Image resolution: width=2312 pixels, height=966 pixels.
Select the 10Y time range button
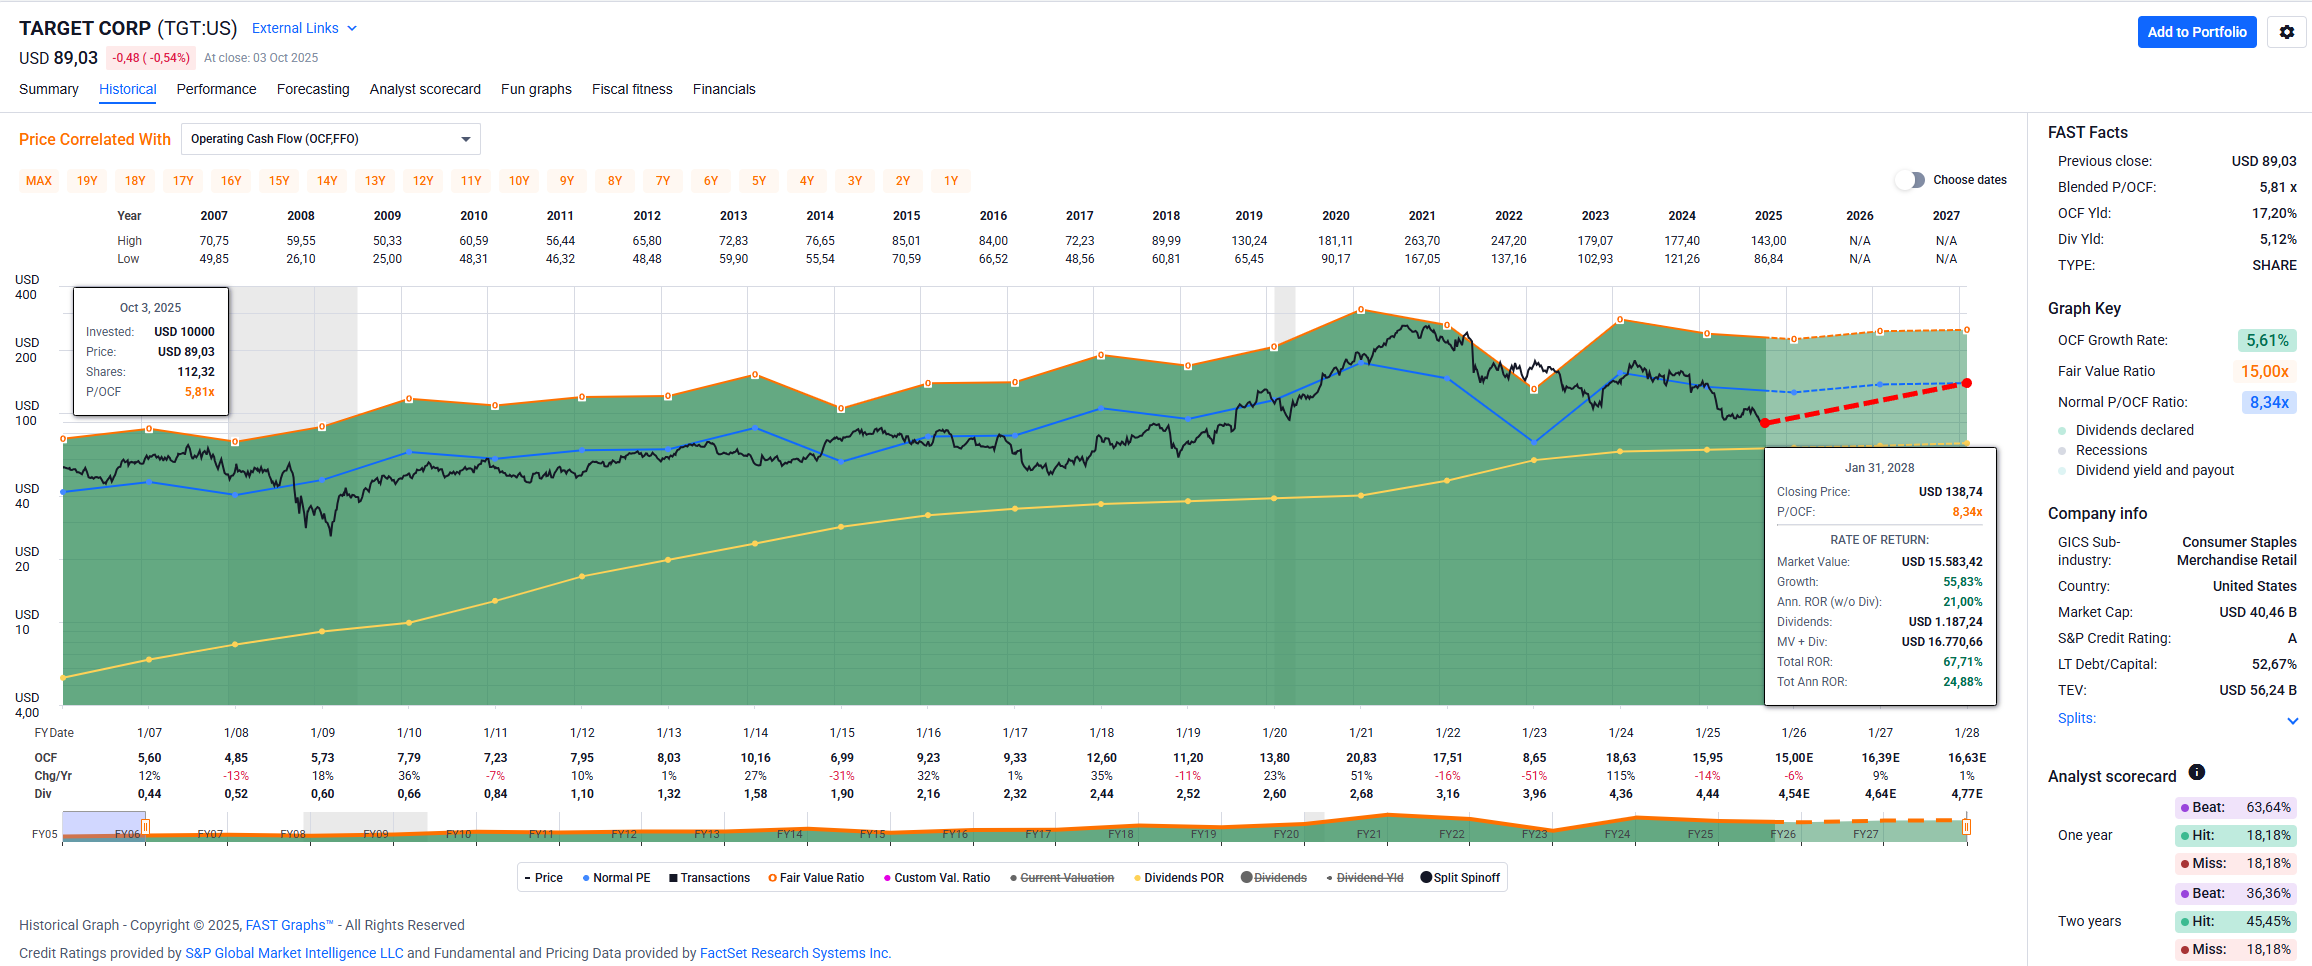519,181
